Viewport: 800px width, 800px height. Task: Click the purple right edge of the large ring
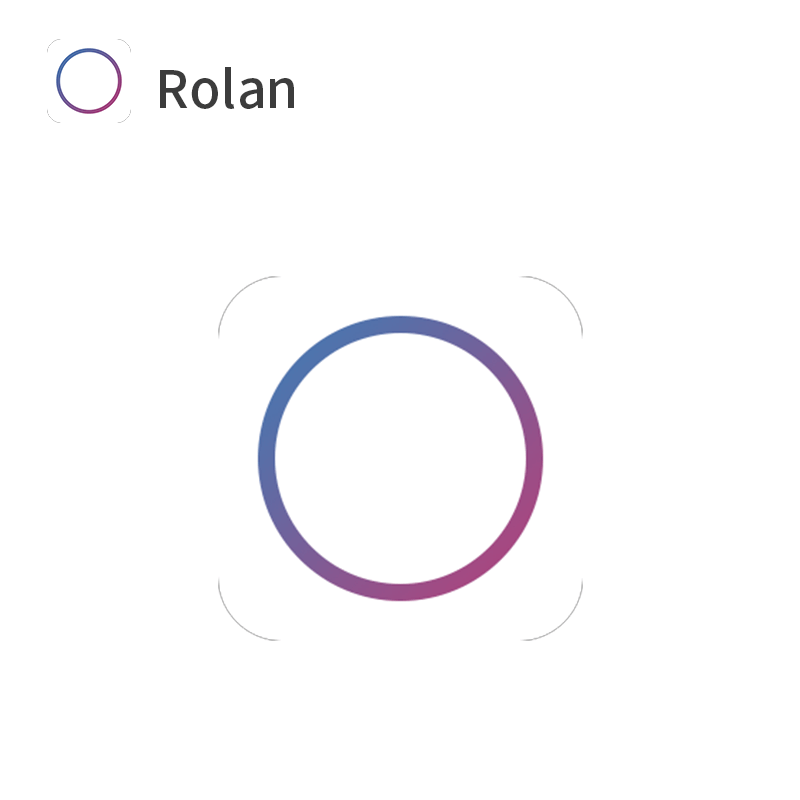coord(534,458)
